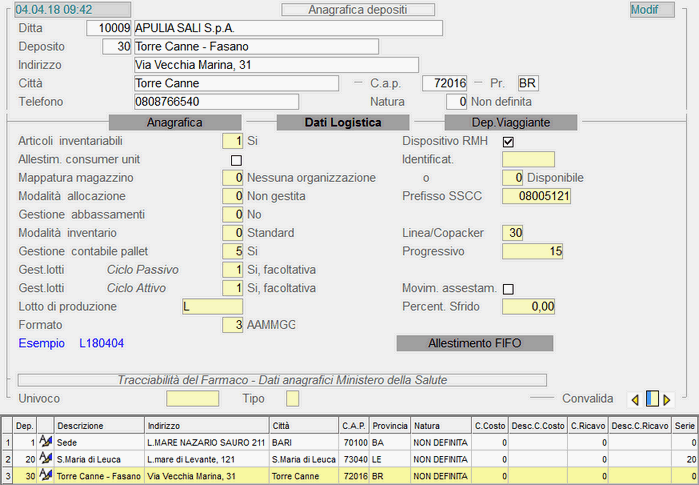Switch to the Anagrafica tab

(174, 122)
